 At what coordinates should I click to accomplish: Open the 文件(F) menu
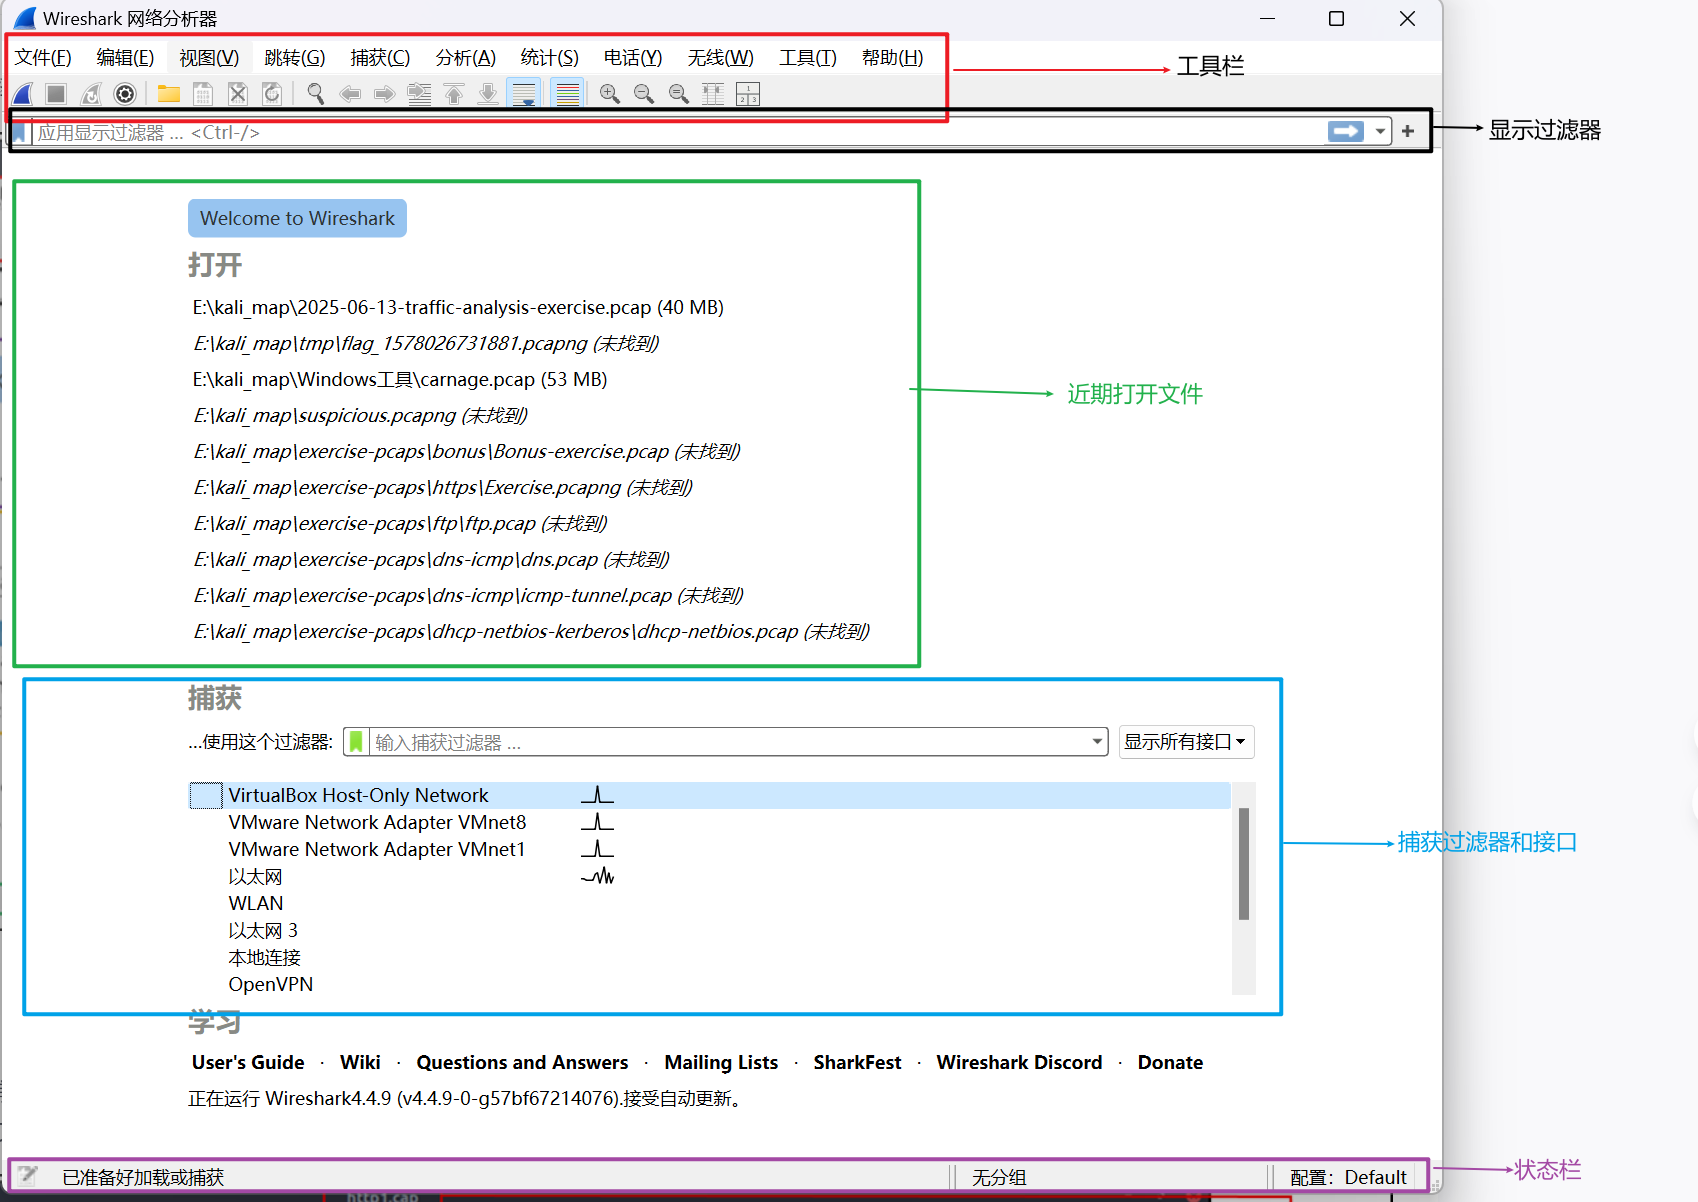(x=43, y=58)
